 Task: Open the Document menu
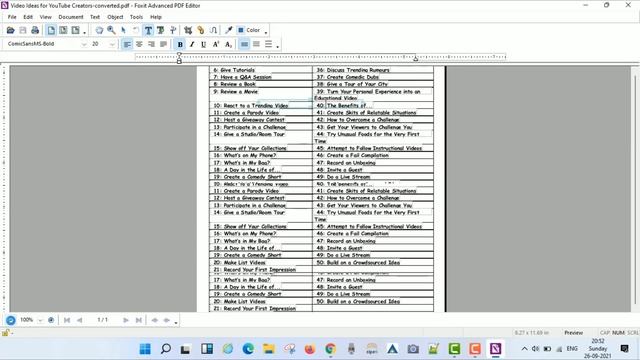[71, 17]
